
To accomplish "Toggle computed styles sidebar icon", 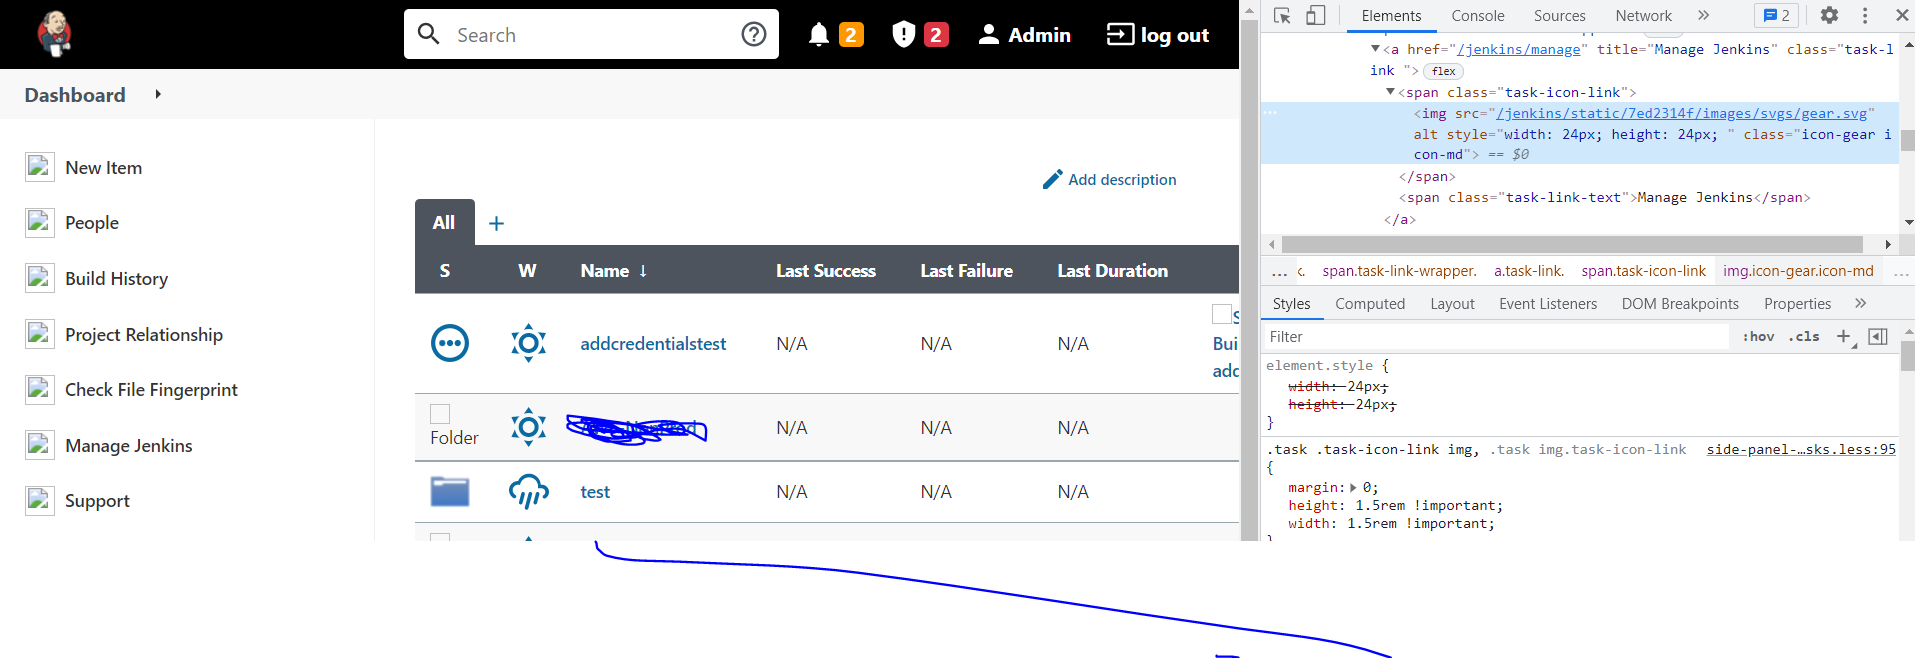I will [x=1878, y=337].
